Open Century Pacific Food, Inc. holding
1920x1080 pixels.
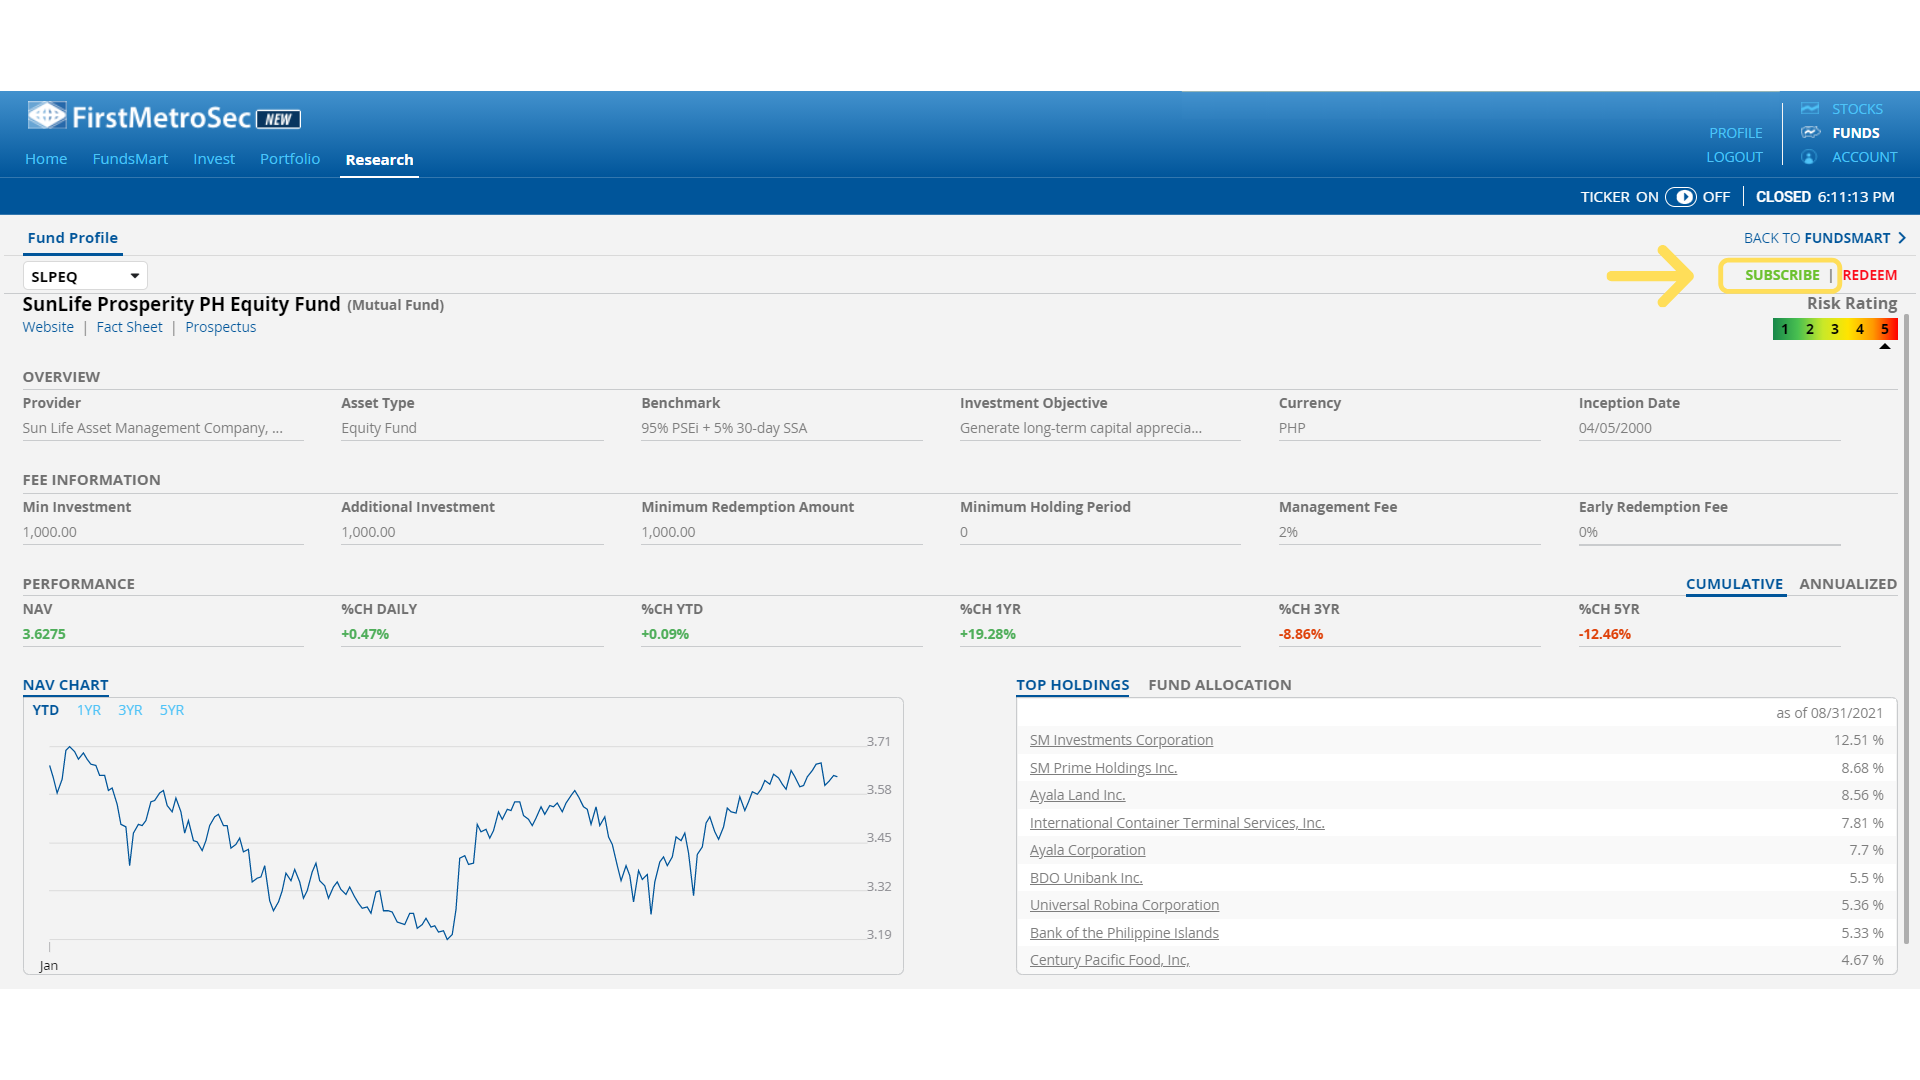pyautogui.click(x=1109, y=960)
